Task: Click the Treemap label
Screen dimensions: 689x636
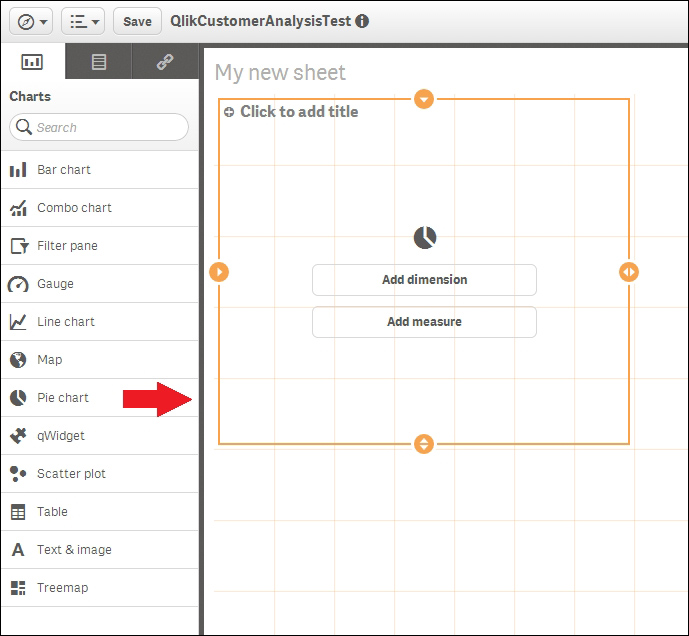Action: [62, 588]
